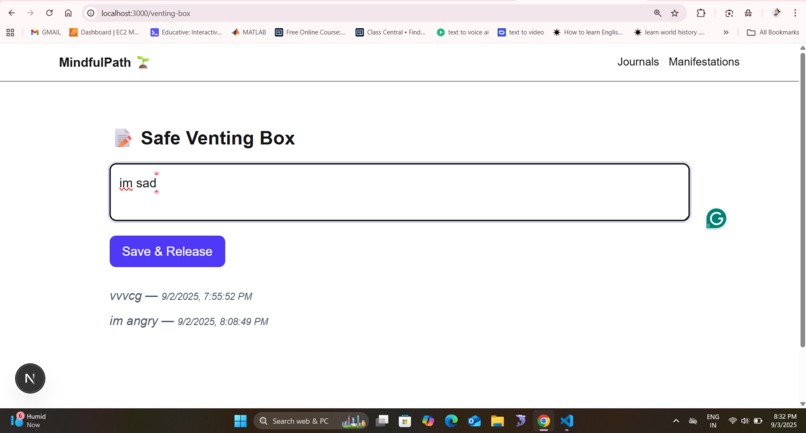Open the Educative Interactive bookmark
Screen dimensions: 806x433
point(186,32)
